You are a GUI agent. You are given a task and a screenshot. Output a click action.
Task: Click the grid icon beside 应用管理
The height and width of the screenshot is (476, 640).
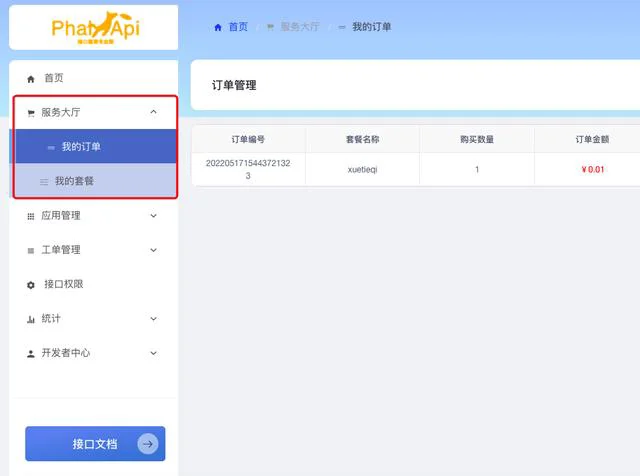click(31, 216)
